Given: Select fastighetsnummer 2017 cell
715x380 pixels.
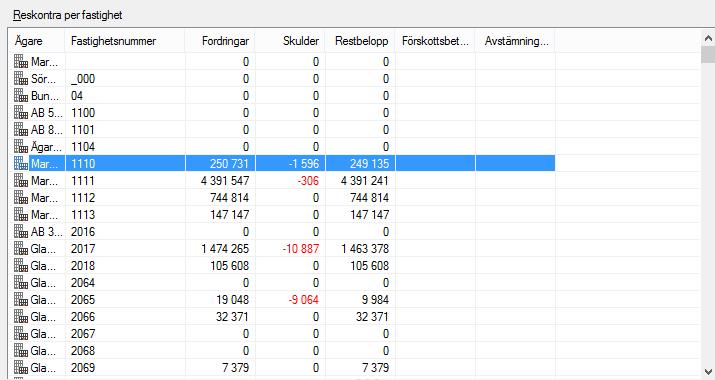Looking at the screenshot, I should 83,249.
